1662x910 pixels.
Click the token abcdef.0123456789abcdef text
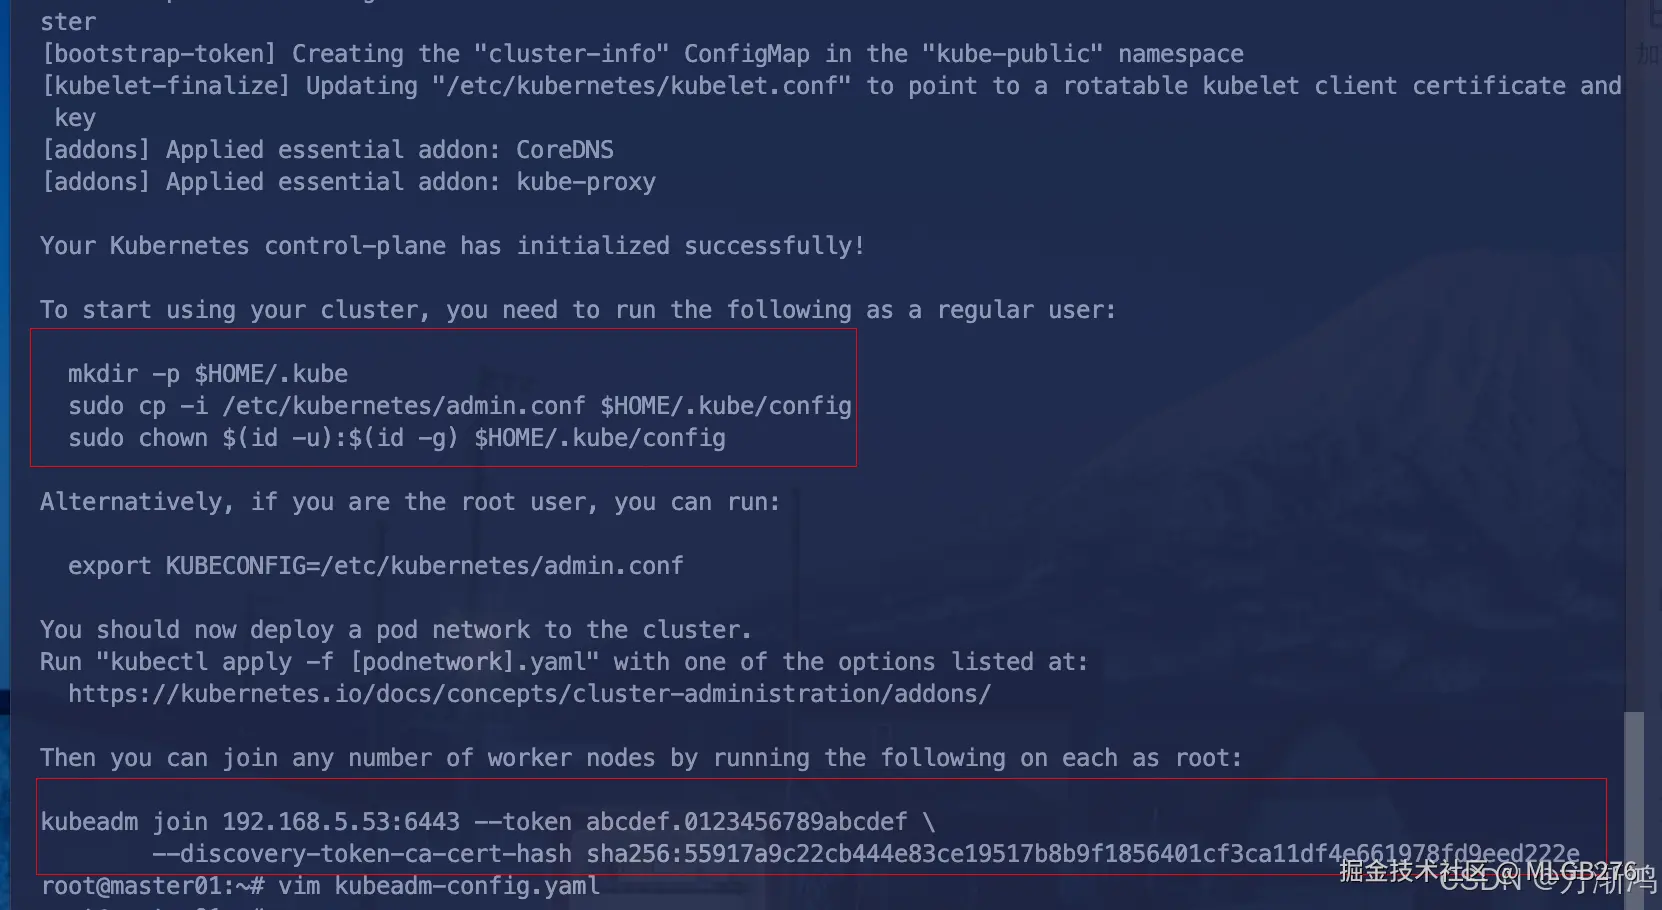click(746, 822)
